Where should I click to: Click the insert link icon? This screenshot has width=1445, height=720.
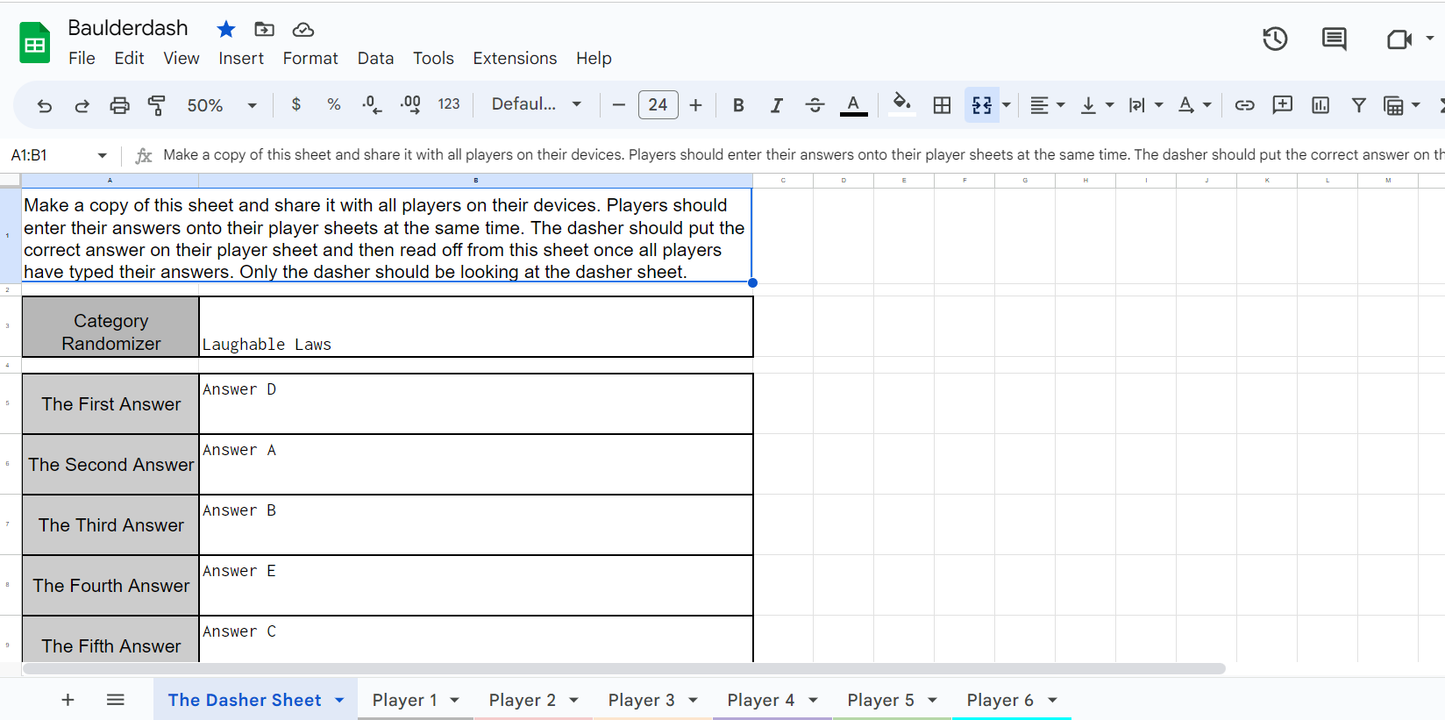pos(1244,105)
